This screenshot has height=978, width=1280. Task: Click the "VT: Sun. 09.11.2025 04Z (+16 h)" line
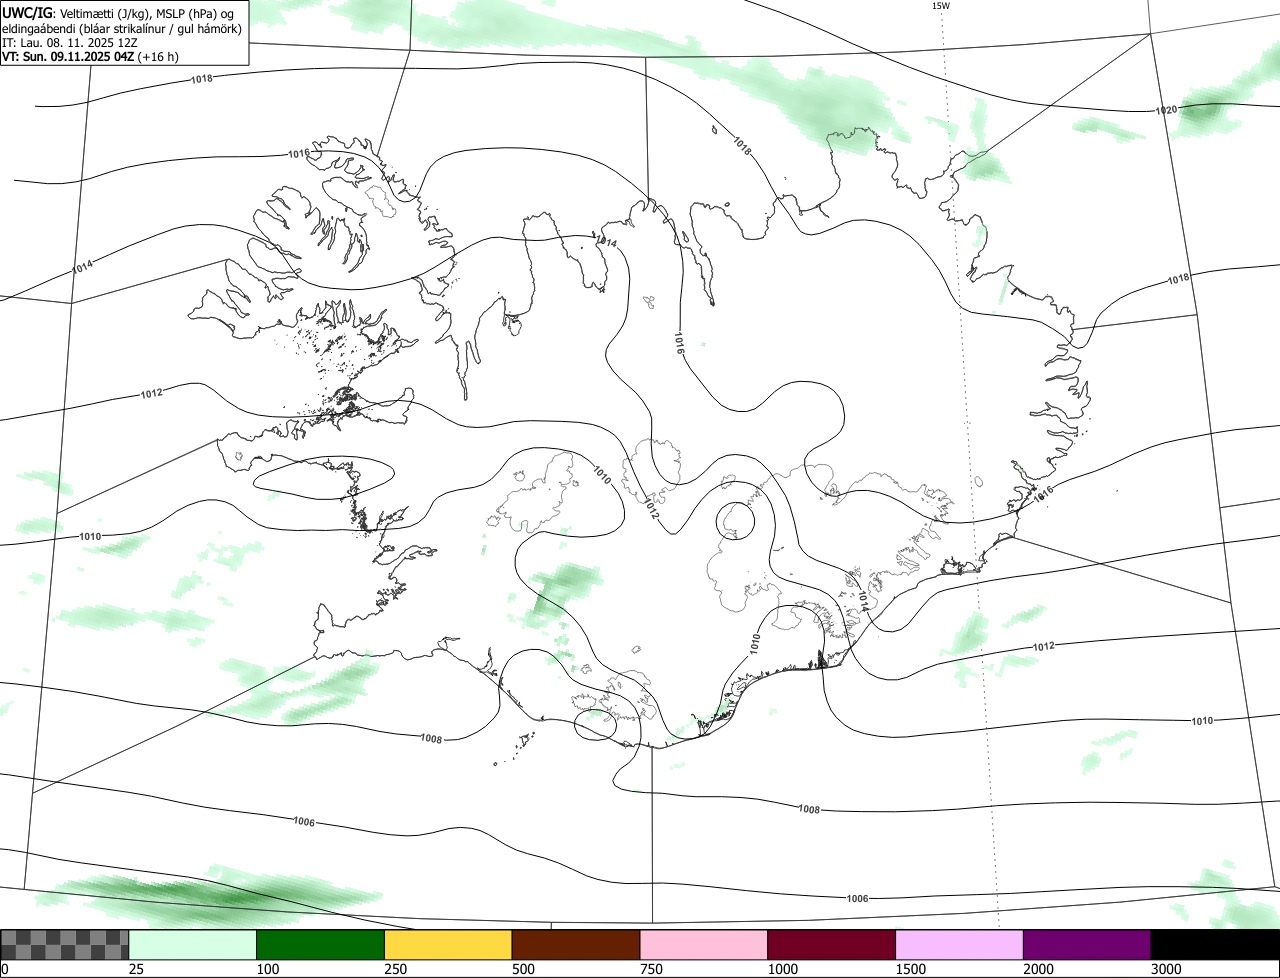pyautogui.click(x=91, y=57)
